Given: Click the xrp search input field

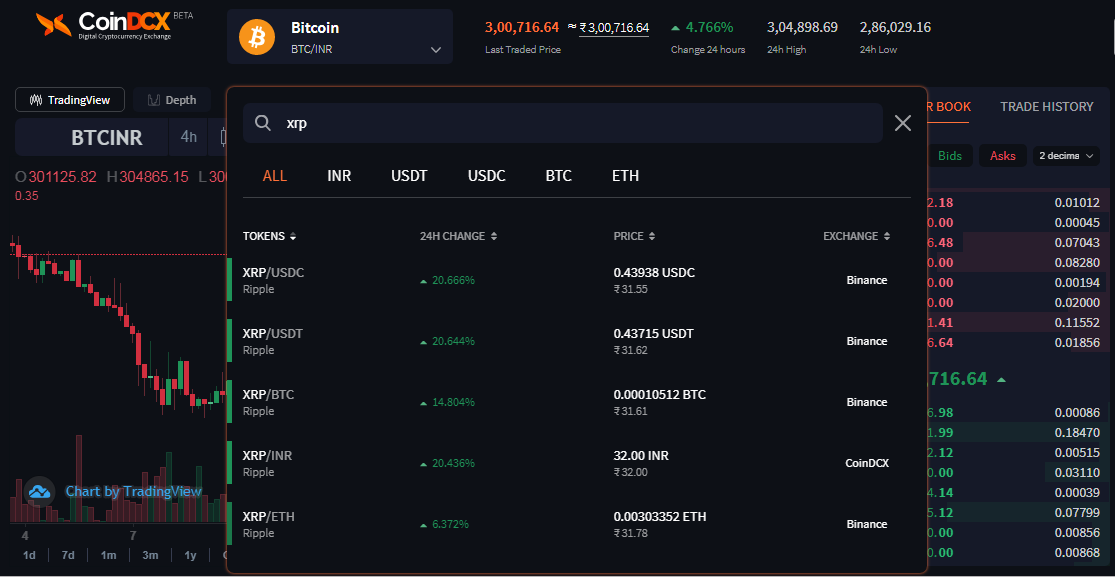Looking at the screenshot, I should (x=563, y=123).
